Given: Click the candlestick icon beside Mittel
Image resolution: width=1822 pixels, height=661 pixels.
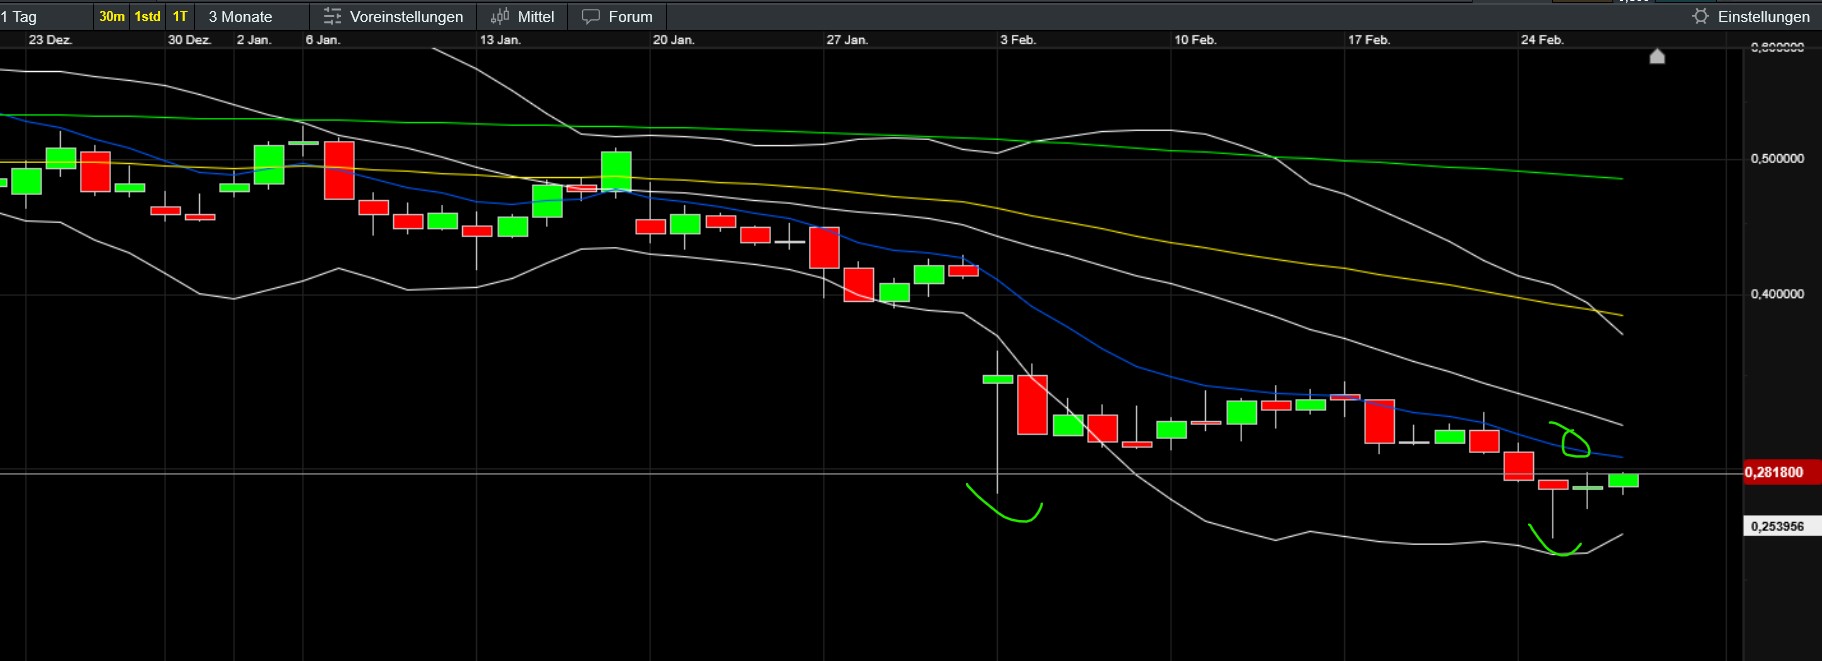Looking at the screenshot, I should point(500,17).
